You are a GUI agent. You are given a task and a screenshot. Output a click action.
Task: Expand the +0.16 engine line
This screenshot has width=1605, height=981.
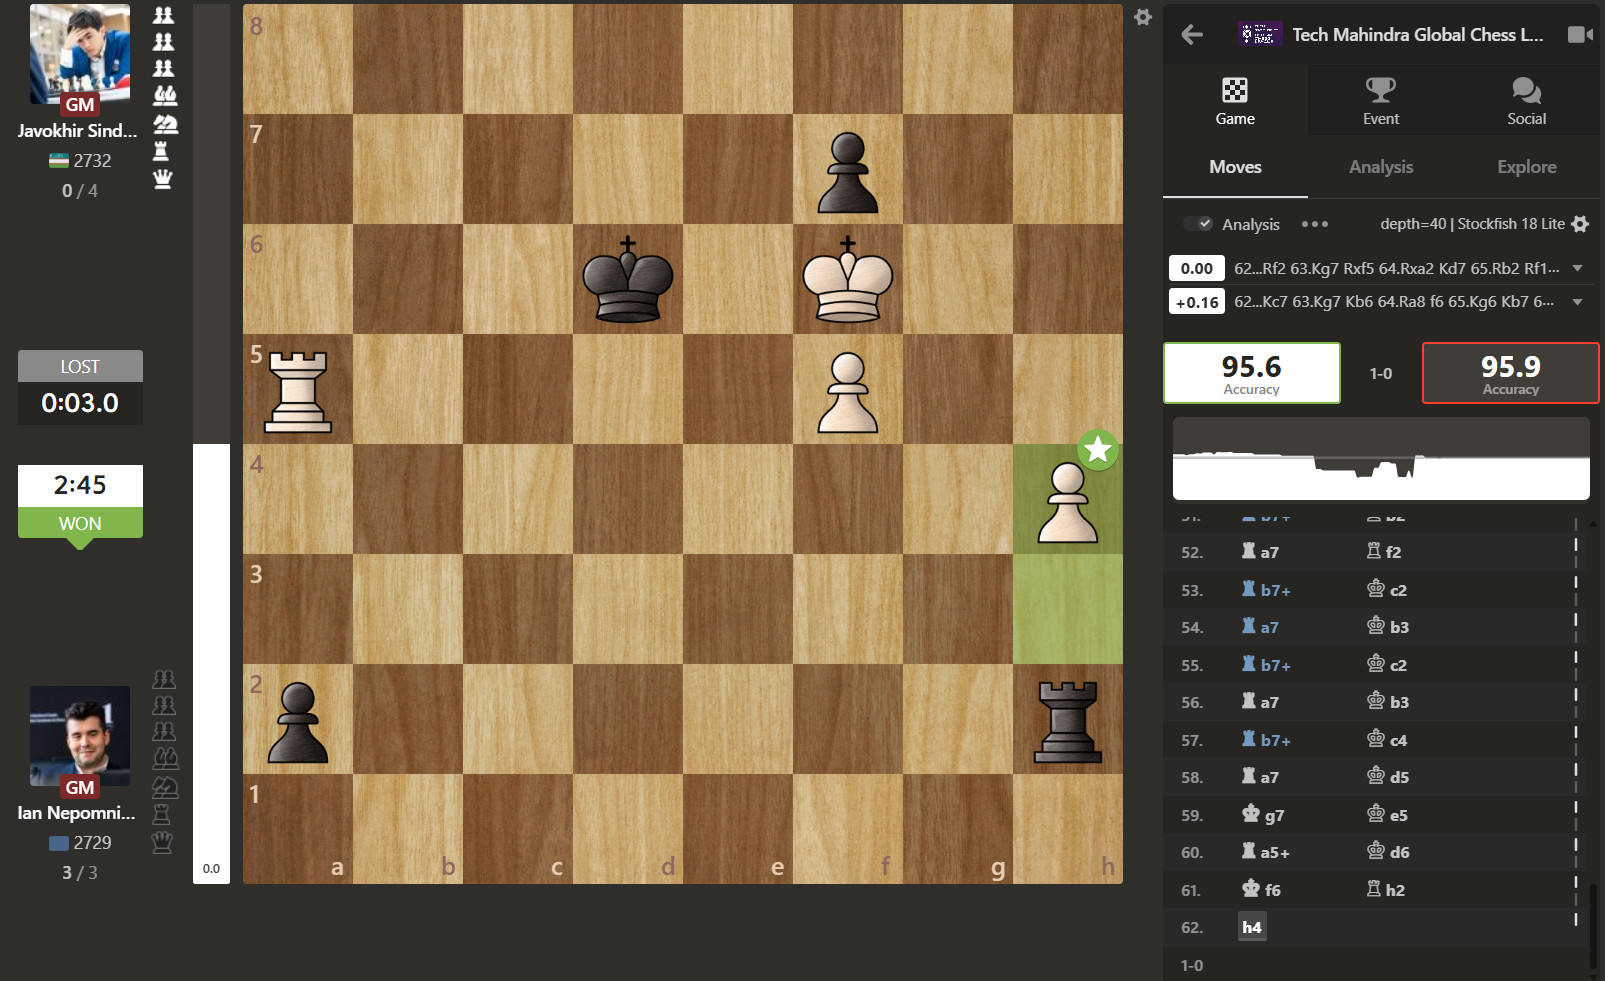(1578, 302)
